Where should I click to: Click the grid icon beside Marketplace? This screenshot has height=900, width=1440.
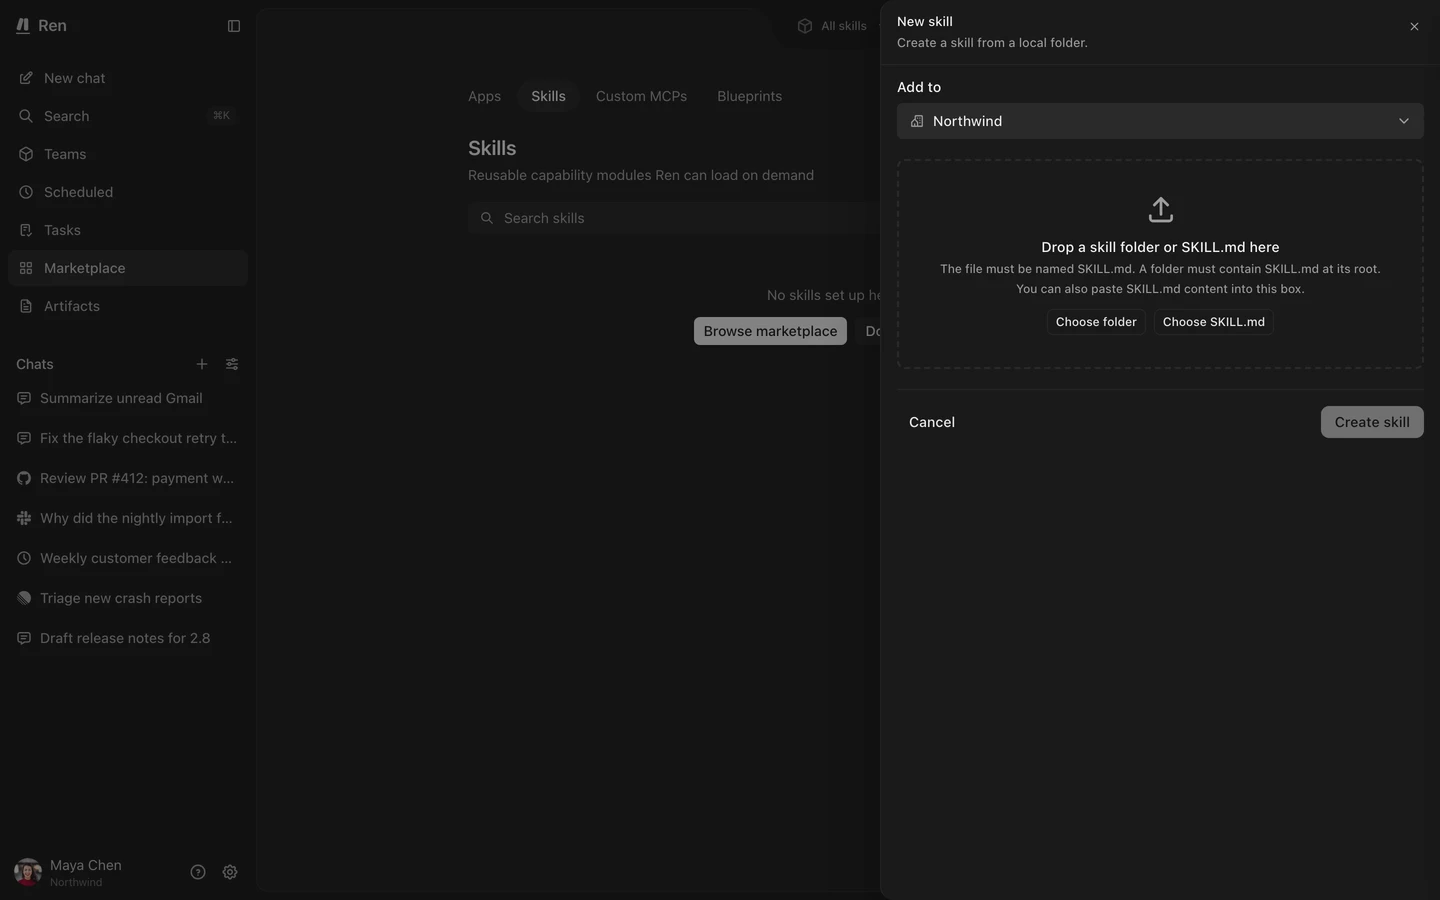tap(26, 268)
